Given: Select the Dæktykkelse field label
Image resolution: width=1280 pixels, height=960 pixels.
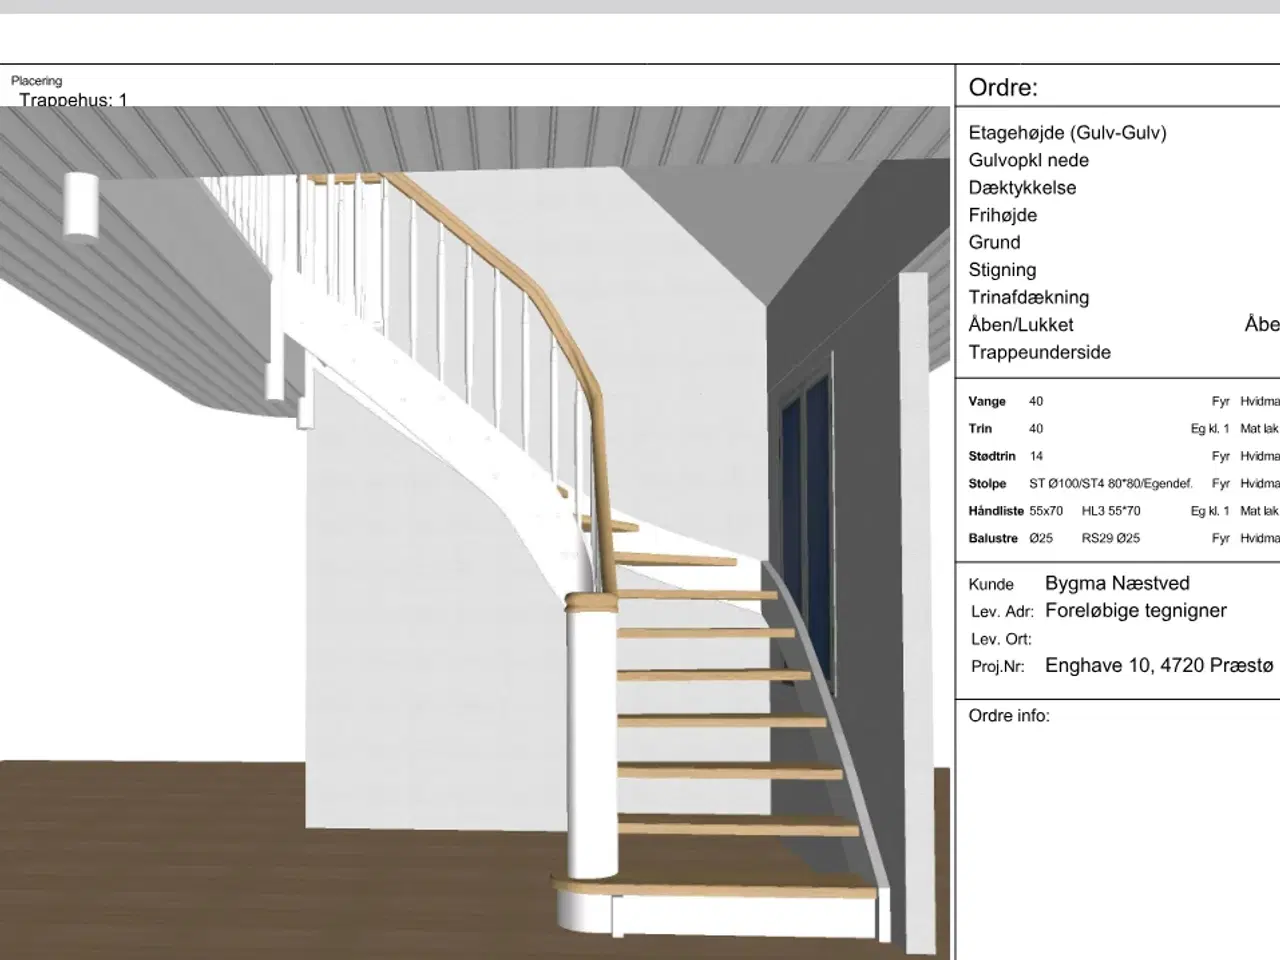Looking at the screenshot, I should point(1022,188).
